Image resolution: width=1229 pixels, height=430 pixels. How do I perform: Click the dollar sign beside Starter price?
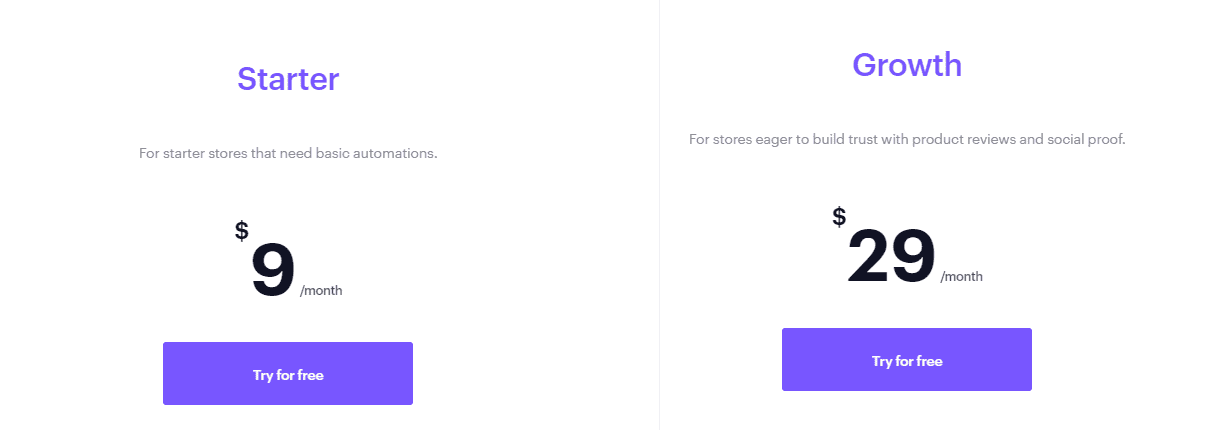point(242,231)
